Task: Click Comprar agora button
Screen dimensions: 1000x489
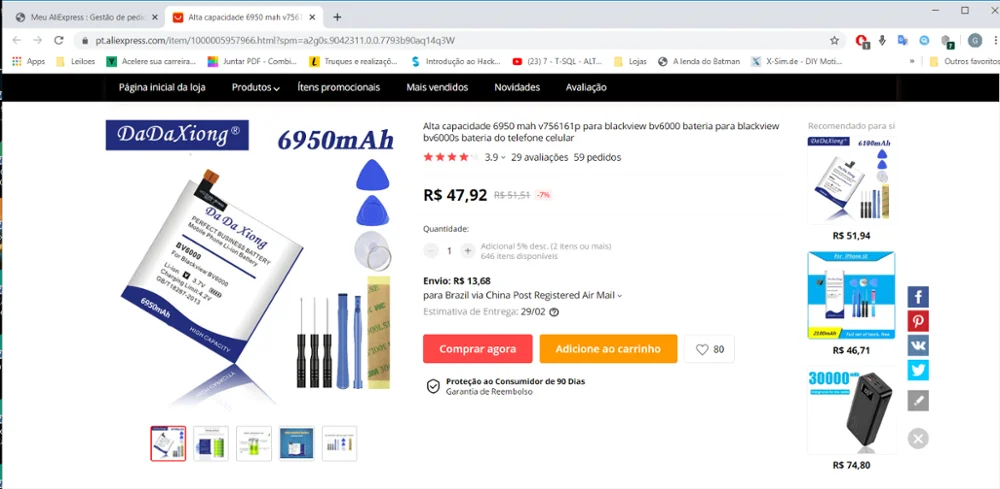Action: click(477, 349)
